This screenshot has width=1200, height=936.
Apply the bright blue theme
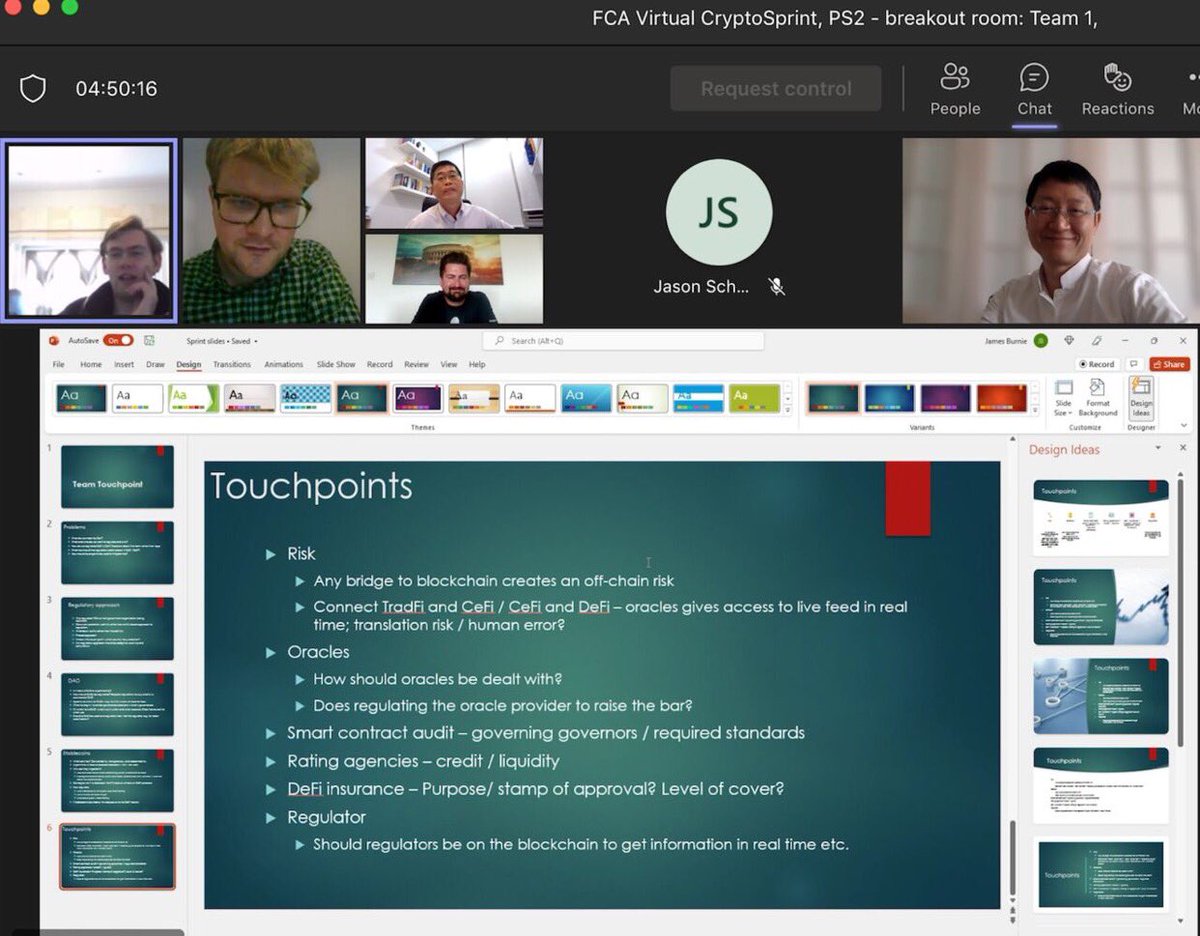point(586,398)
